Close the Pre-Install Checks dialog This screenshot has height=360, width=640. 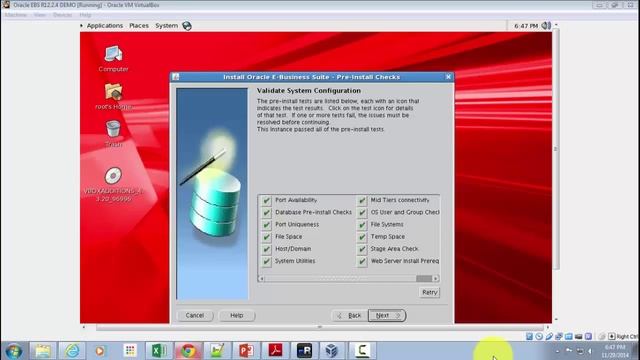click(448, 77)
